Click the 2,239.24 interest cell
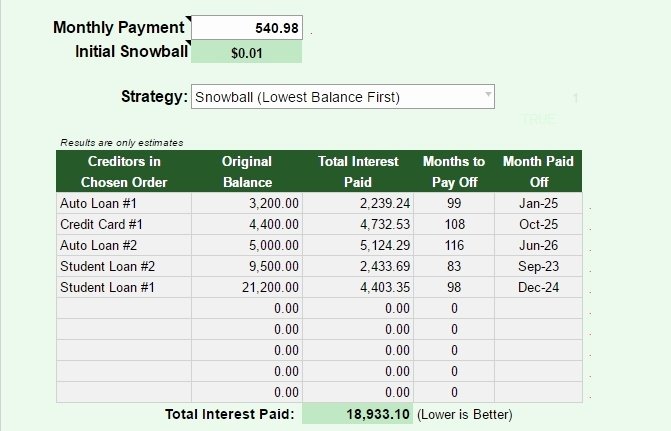This screenshot has height=431, width=671. (358, 203)
